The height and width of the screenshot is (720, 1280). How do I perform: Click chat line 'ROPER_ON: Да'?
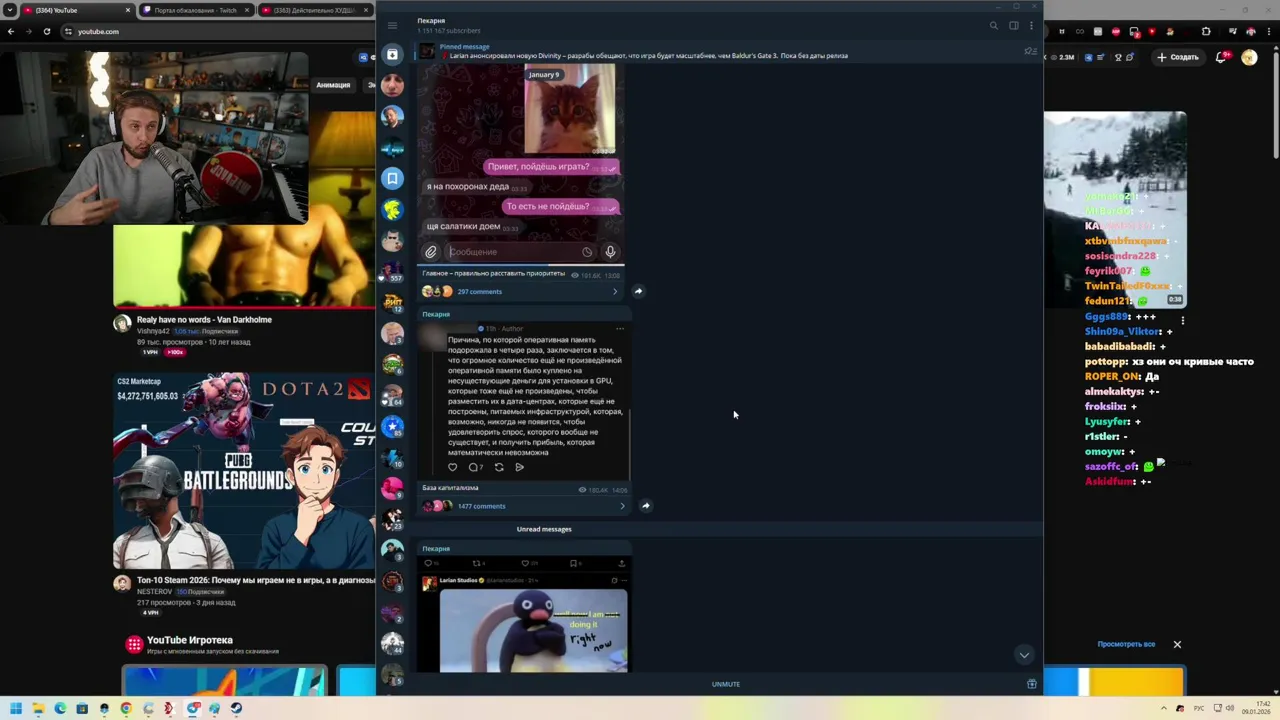coord(1122,377)
